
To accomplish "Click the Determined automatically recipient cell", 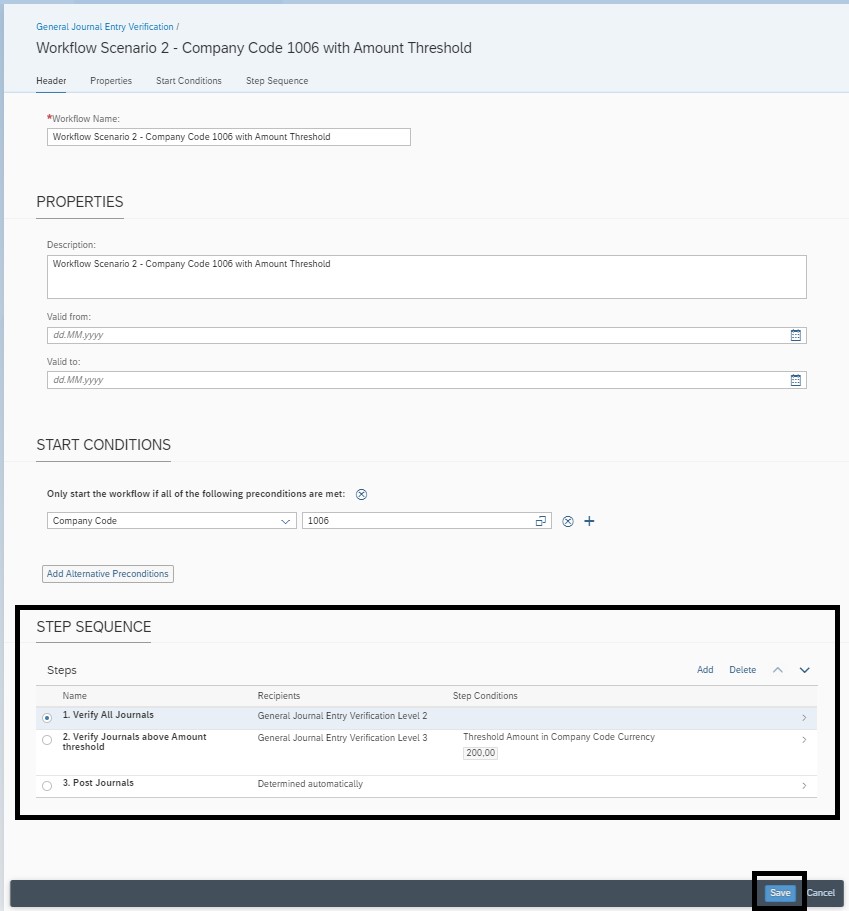I will tap(310, 784).
